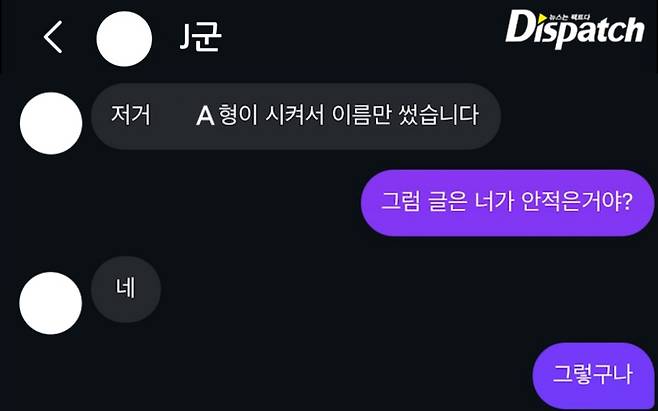
Task: Select the purple bubble 그렇구나
Action: [x=593, y=375]
